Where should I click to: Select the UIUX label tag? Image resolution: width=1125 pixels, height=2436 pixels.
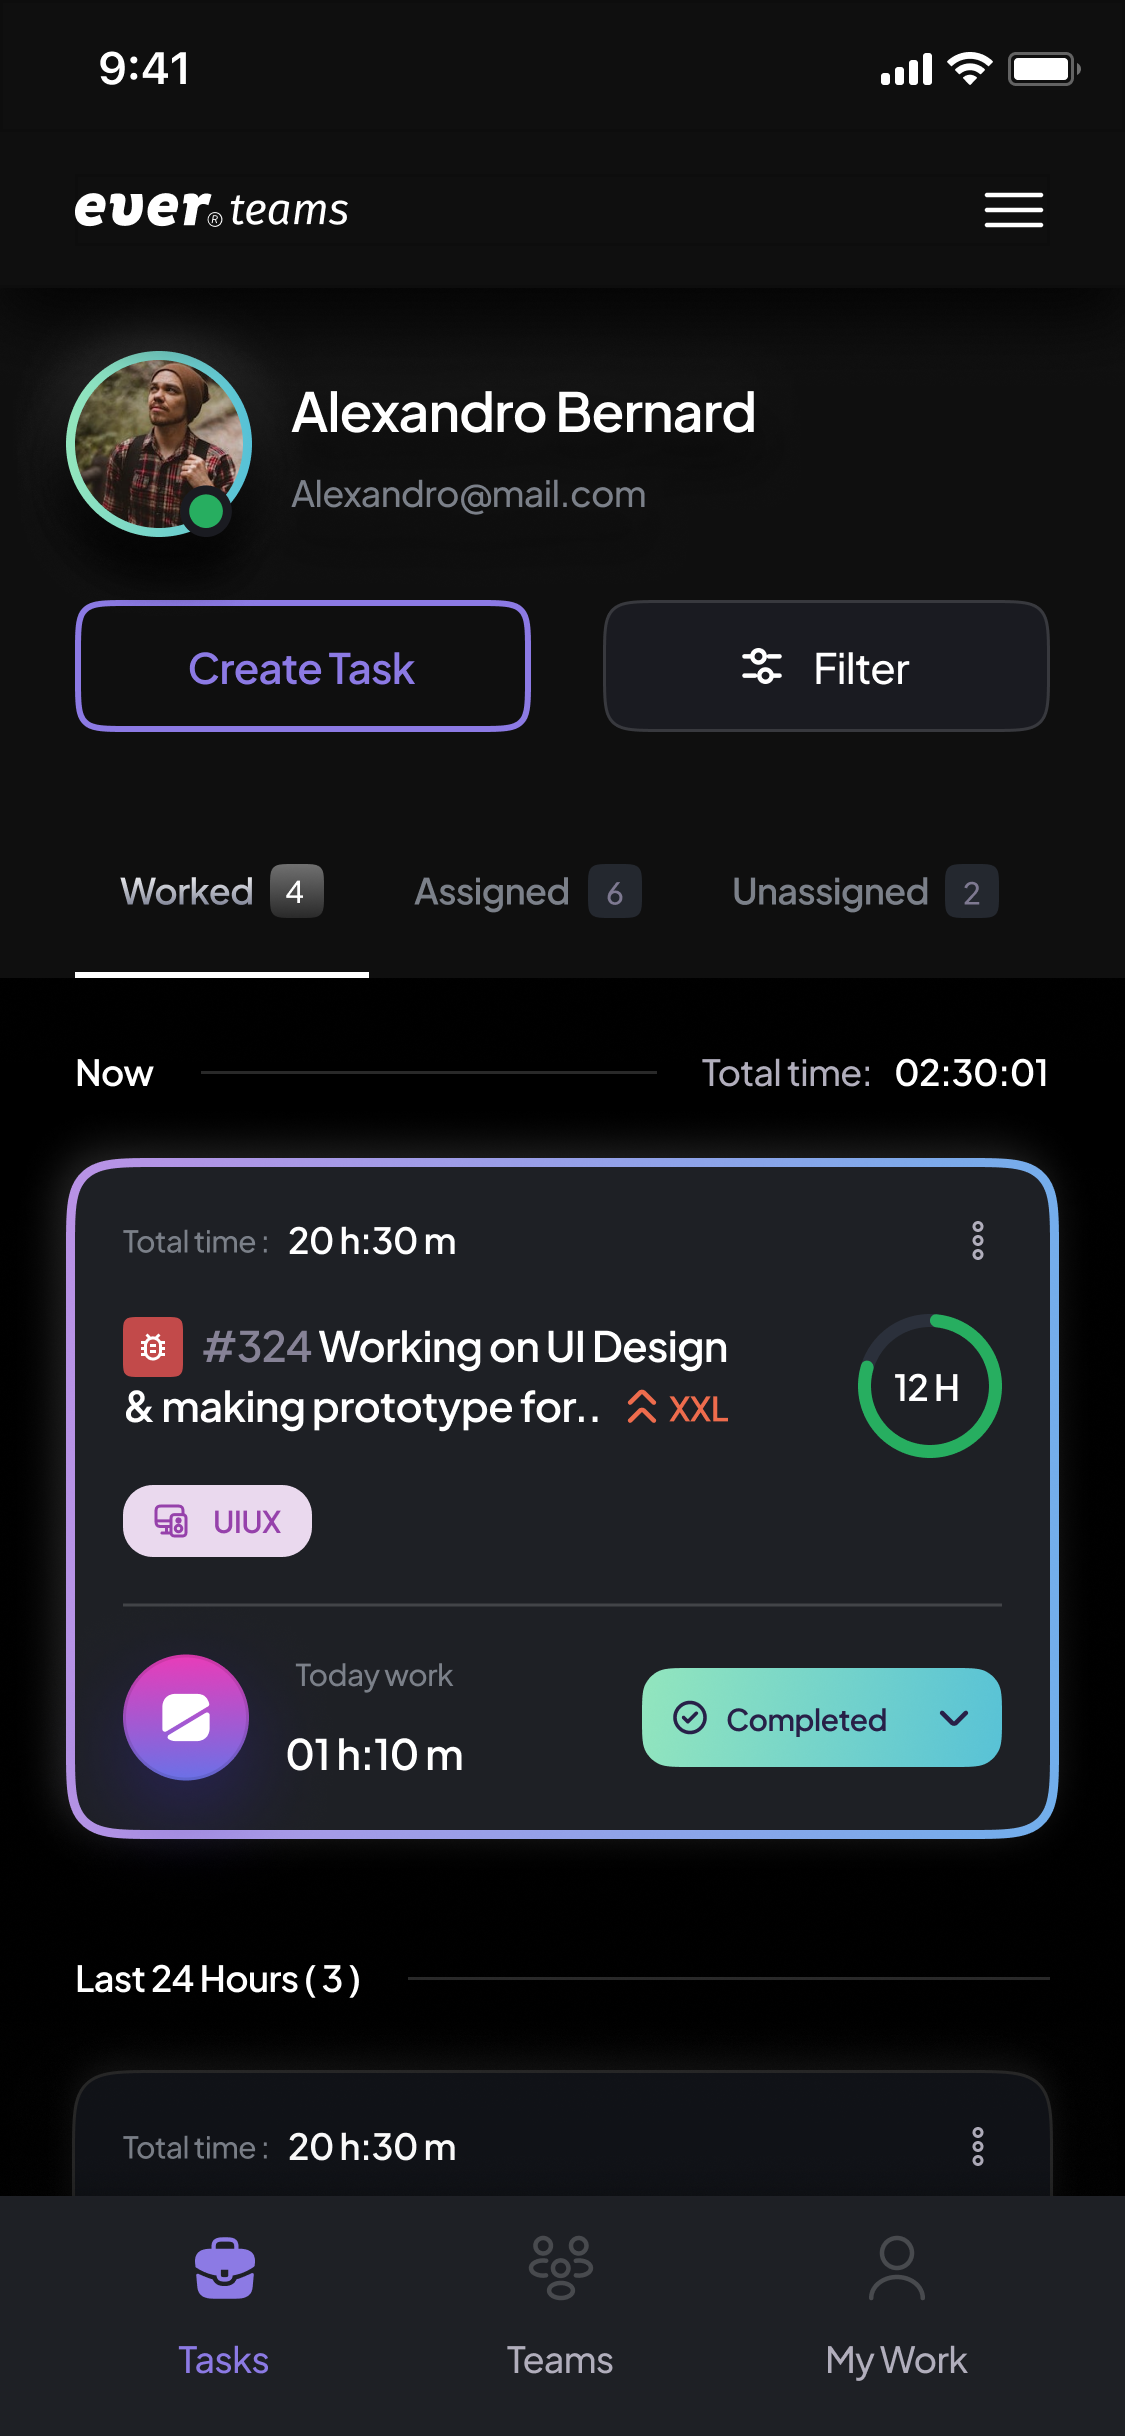217,1521
